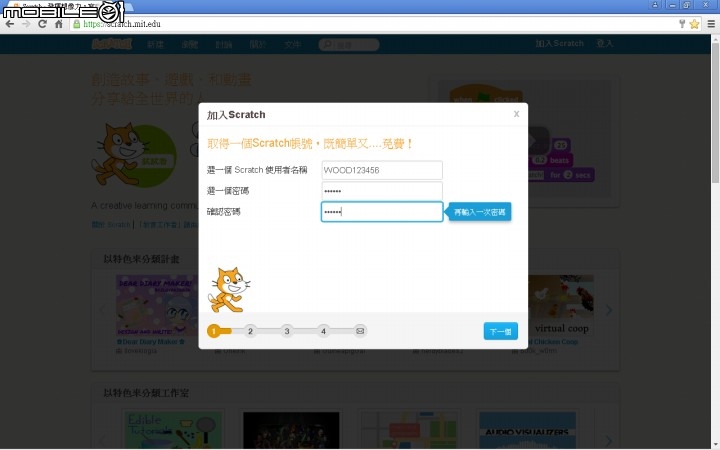
Task: Select step 1 in the signup progress
Action: coord(214,331)
